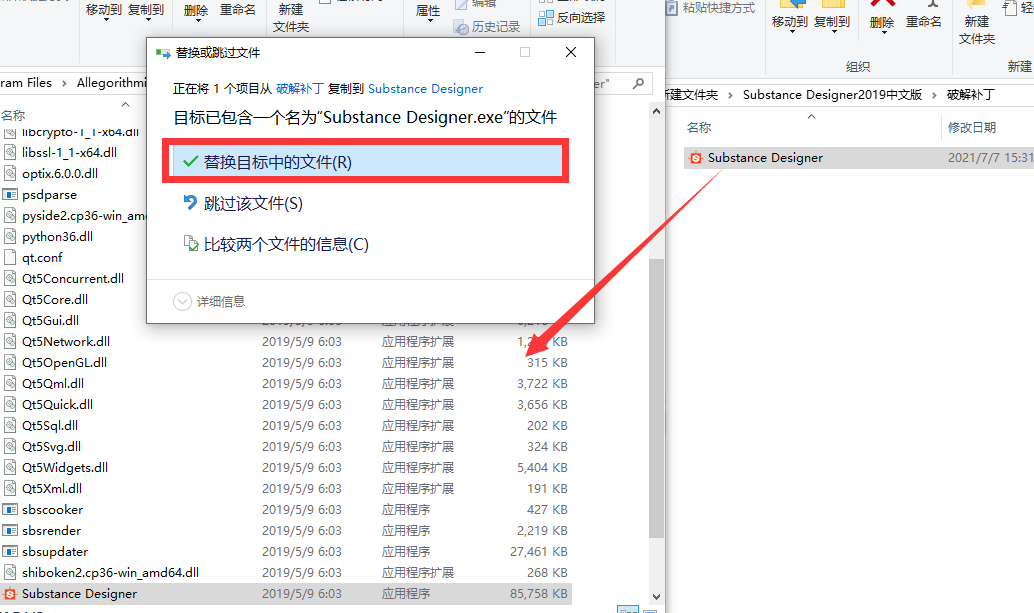1034x613 pixels.
Task: Expand the 详细信息 details chevron
Action: pos(182,301)
